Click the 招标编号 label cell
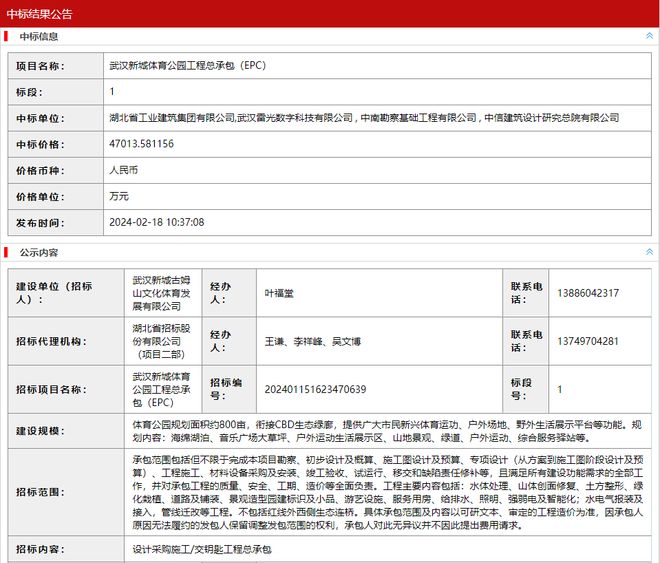Viewport: 660px width, 563px height. 229,389
